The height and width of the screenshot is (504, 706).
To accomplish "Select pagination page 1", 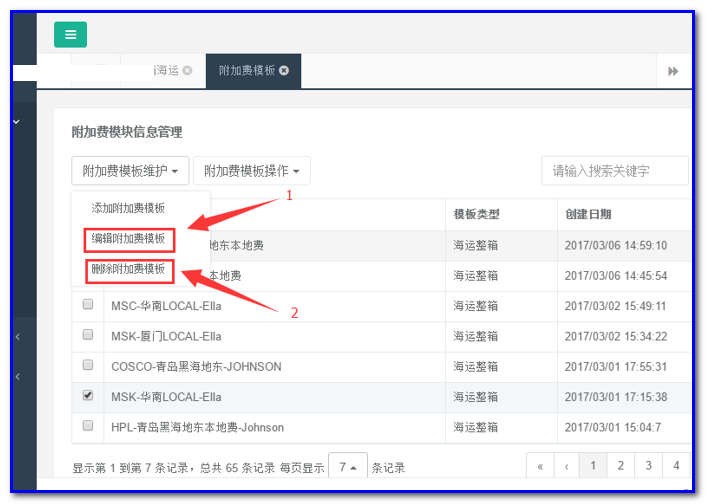I will pyautogui.click(x=593, y=466).
